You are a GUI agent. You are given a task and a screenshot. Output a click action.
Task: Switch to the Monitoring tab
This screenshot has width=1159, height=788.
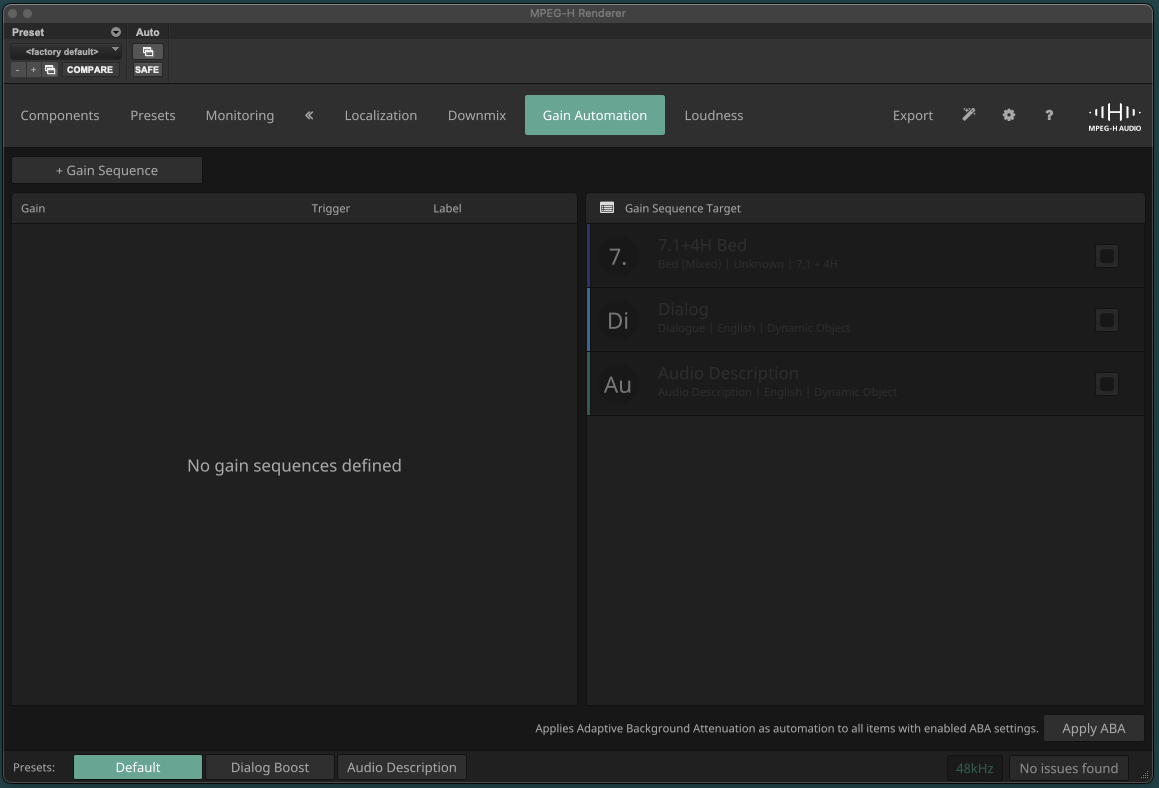tap(239, 115)
